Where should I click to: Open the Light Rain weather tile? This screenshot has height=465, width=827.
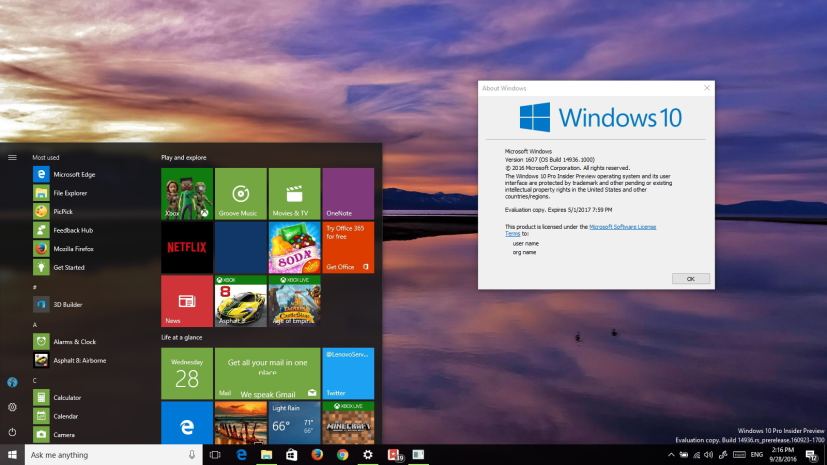294,423
